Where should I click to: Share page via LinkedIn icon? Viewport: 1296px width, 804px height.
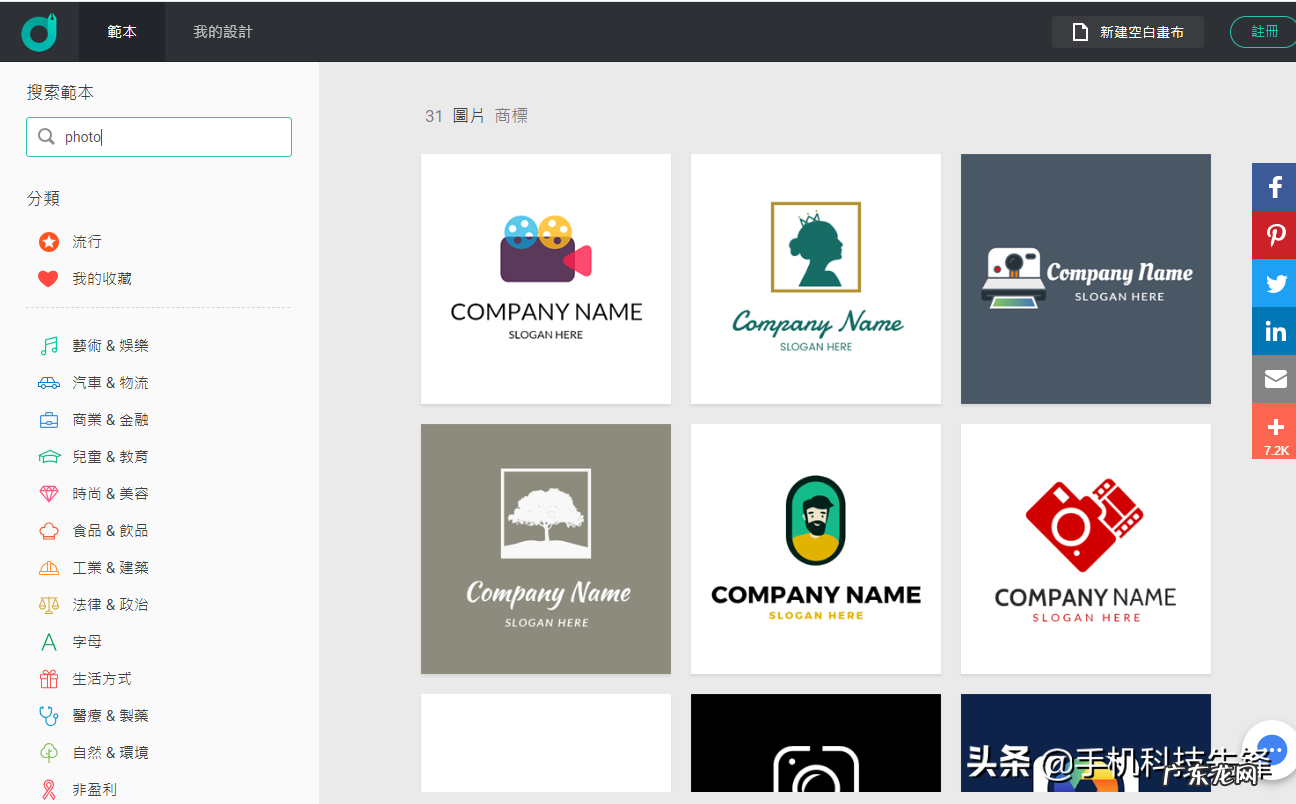point(1274,331)
